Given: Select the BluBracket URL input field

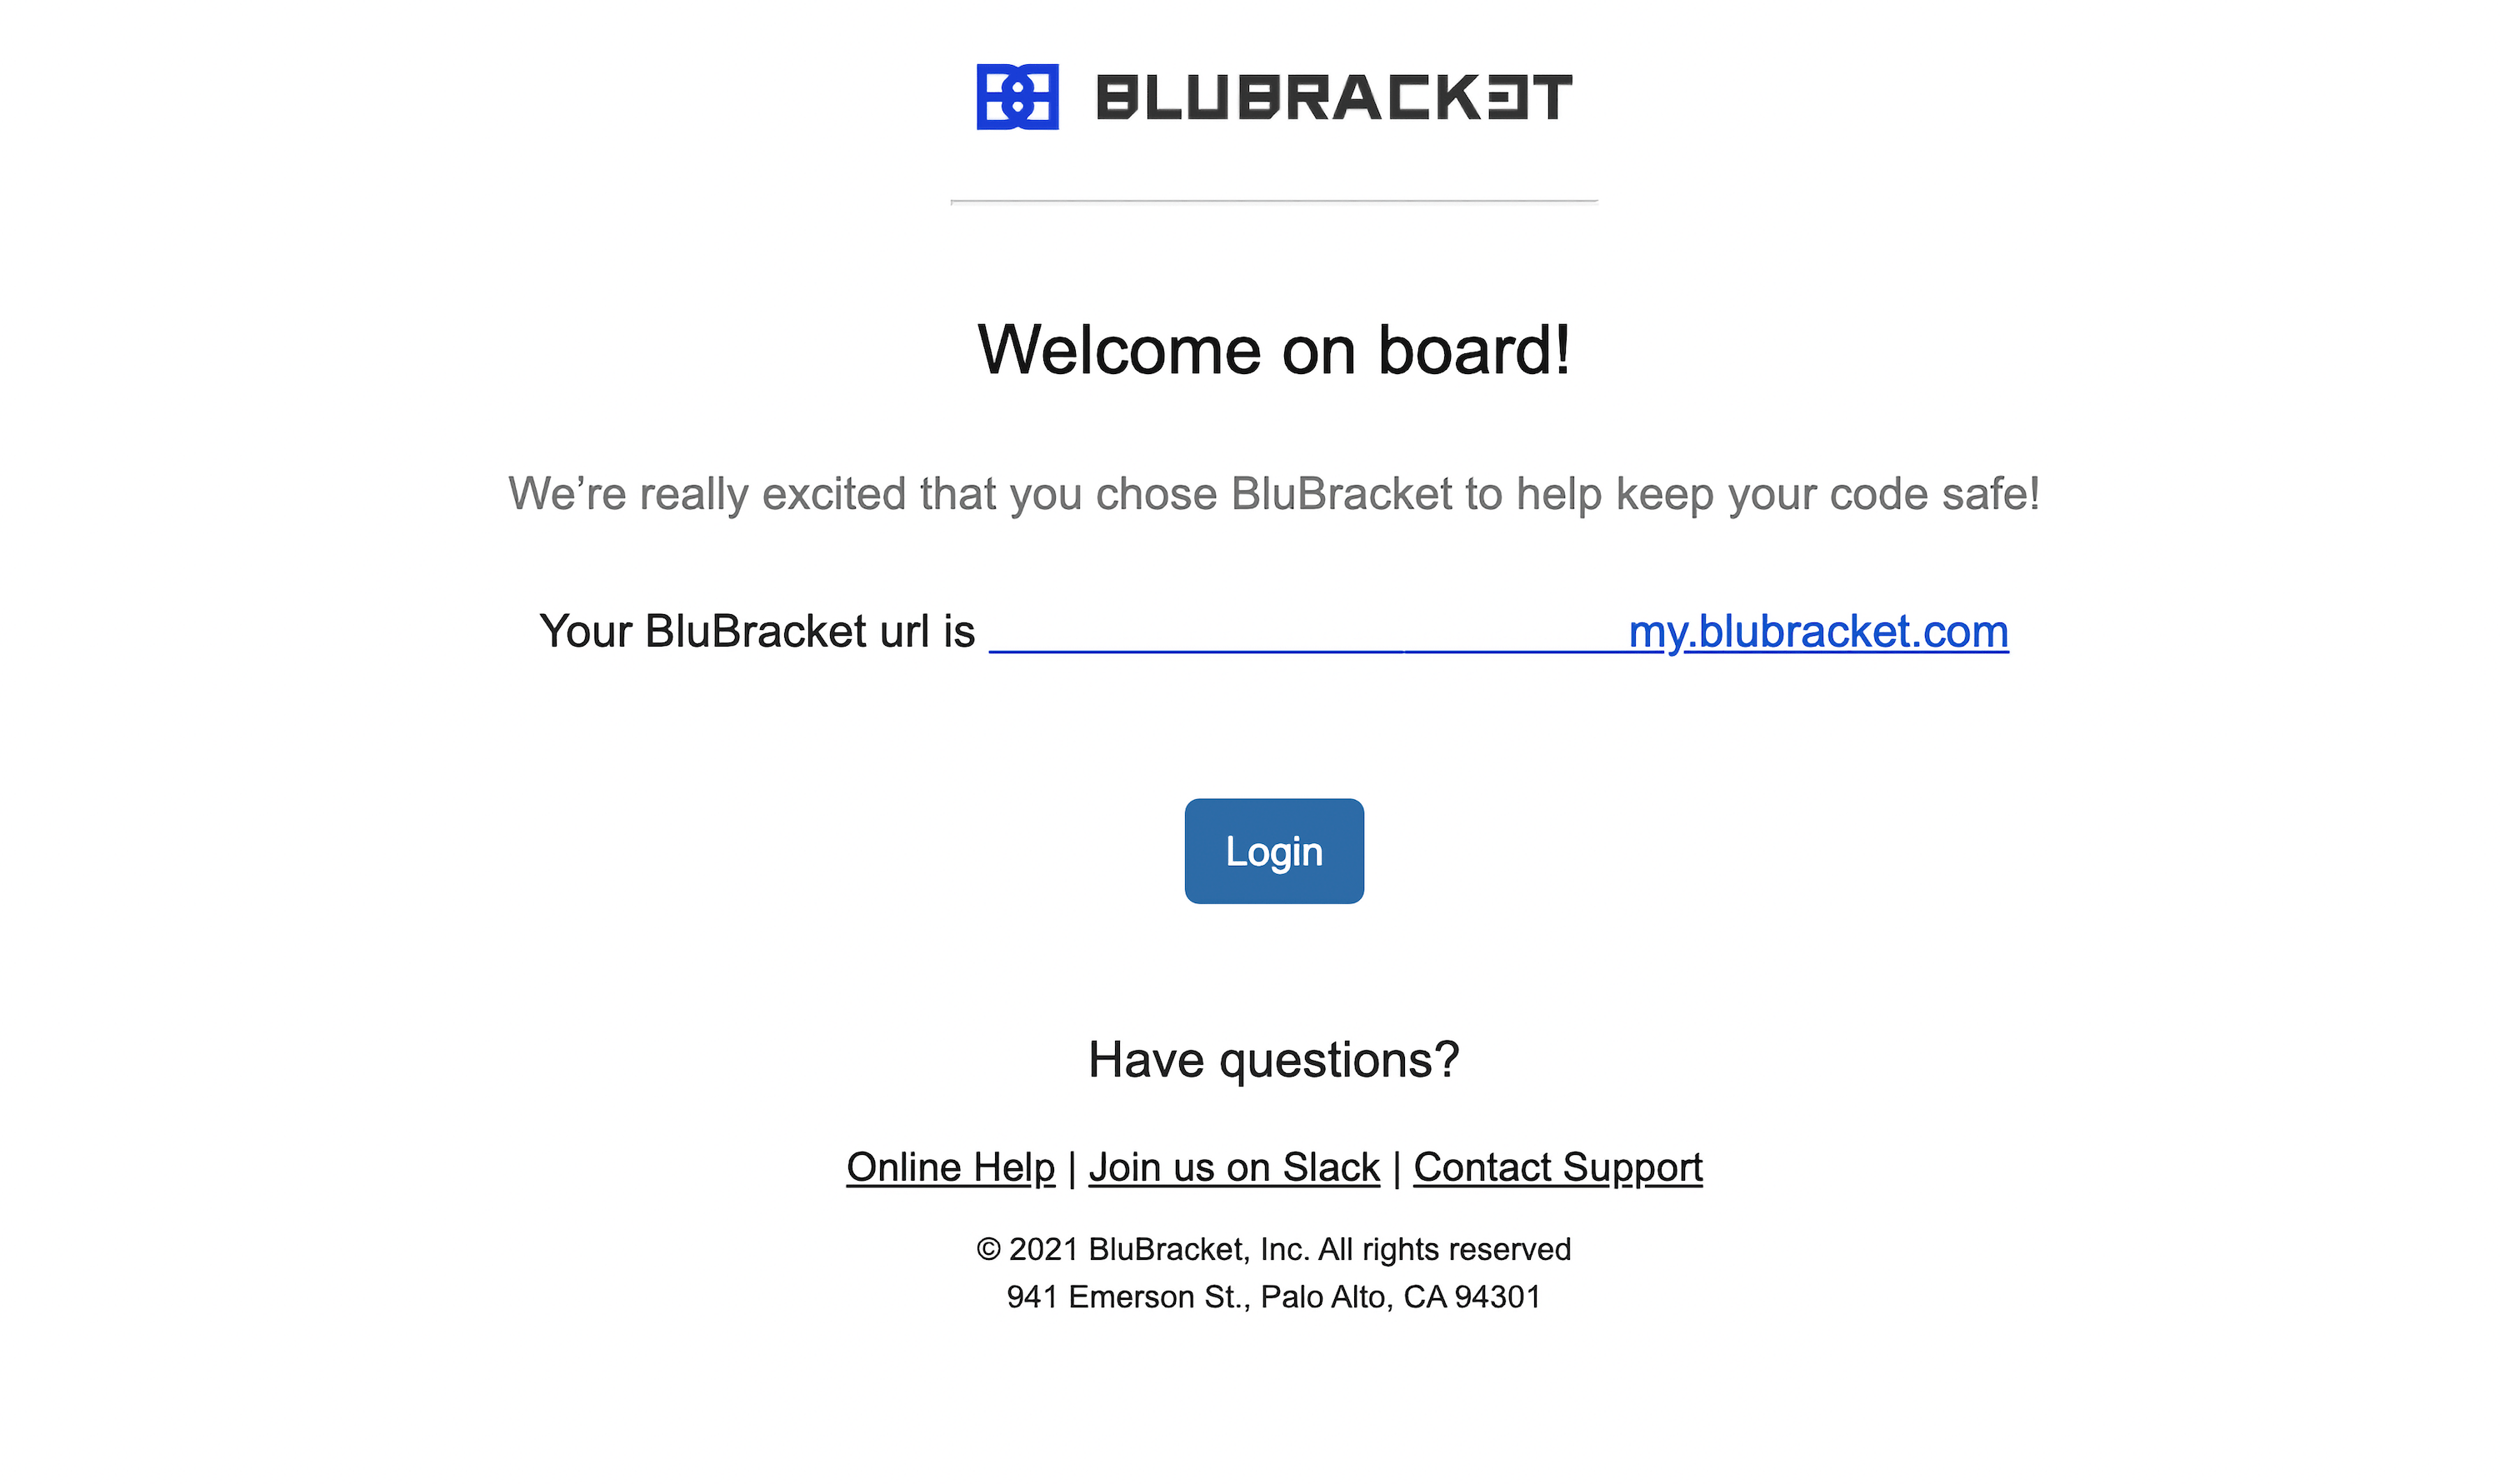Looking at the screenshot, I should pyautogui.click(x=1307, y=631).
